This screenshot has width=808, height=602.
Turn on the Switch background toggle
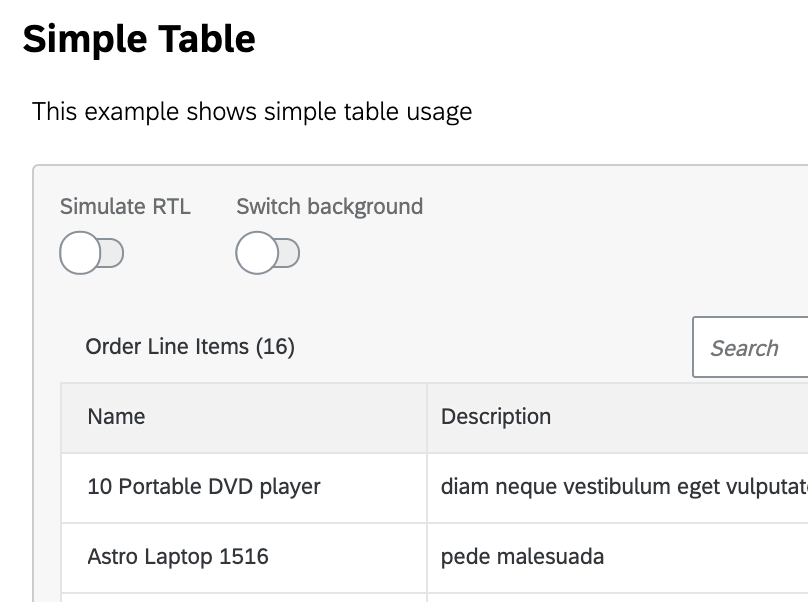coord(268,253)
